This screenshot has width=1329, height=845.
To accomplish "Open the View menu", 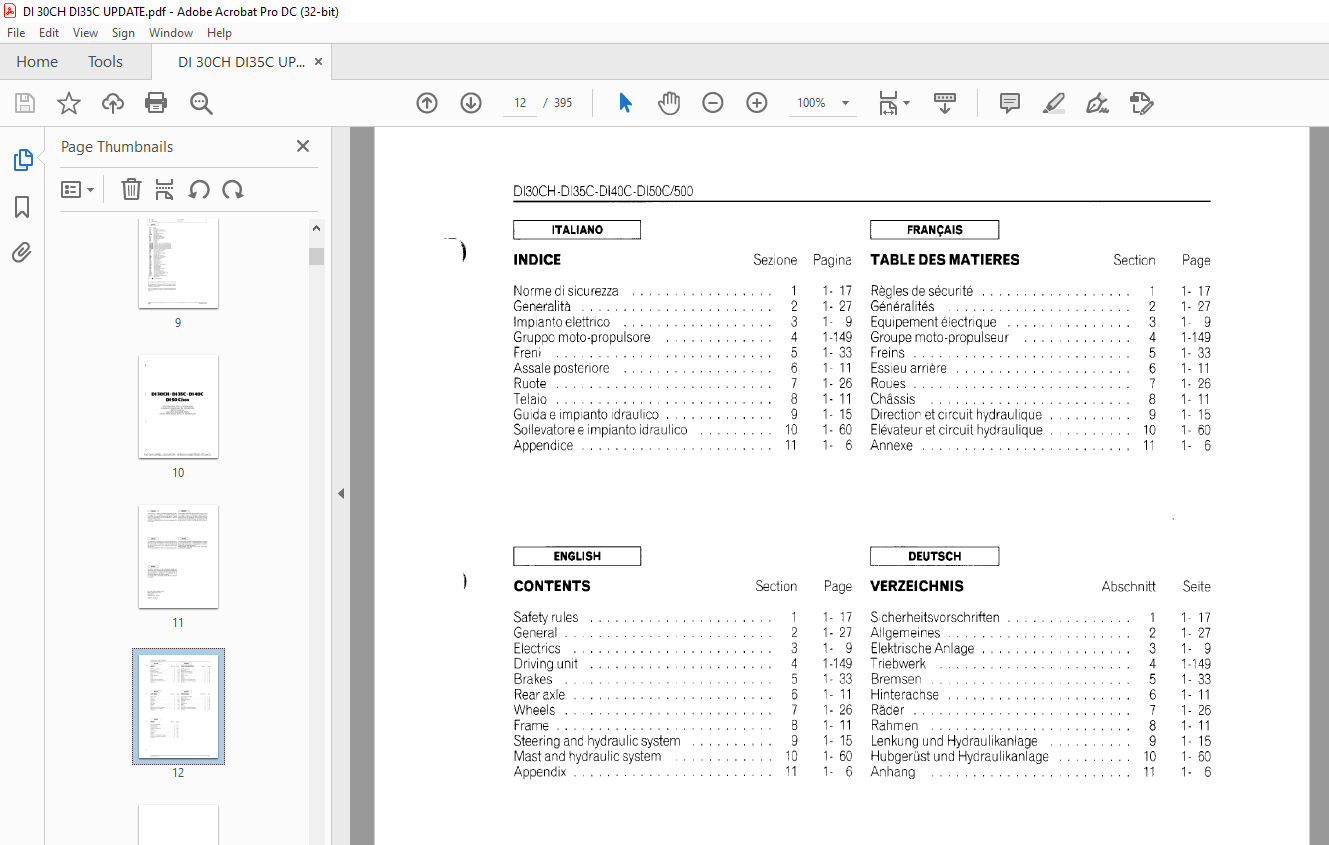I will click(85, 33).
